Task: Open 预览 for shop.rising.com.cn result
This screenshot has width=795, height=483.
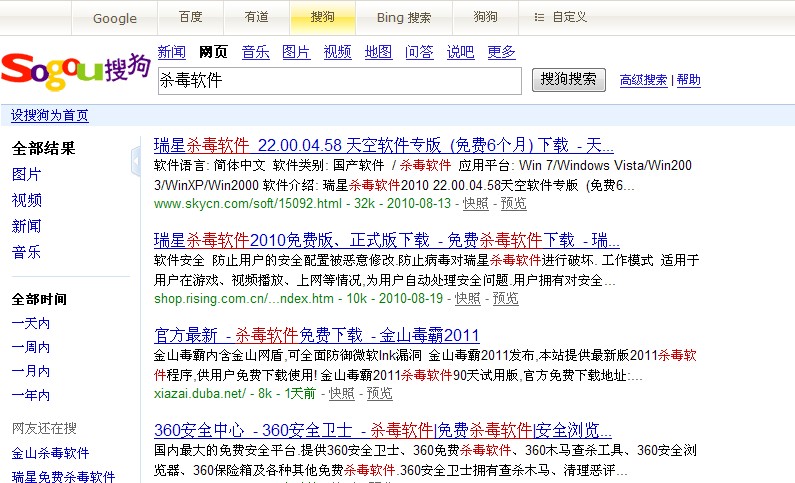Action: point(505,299)
